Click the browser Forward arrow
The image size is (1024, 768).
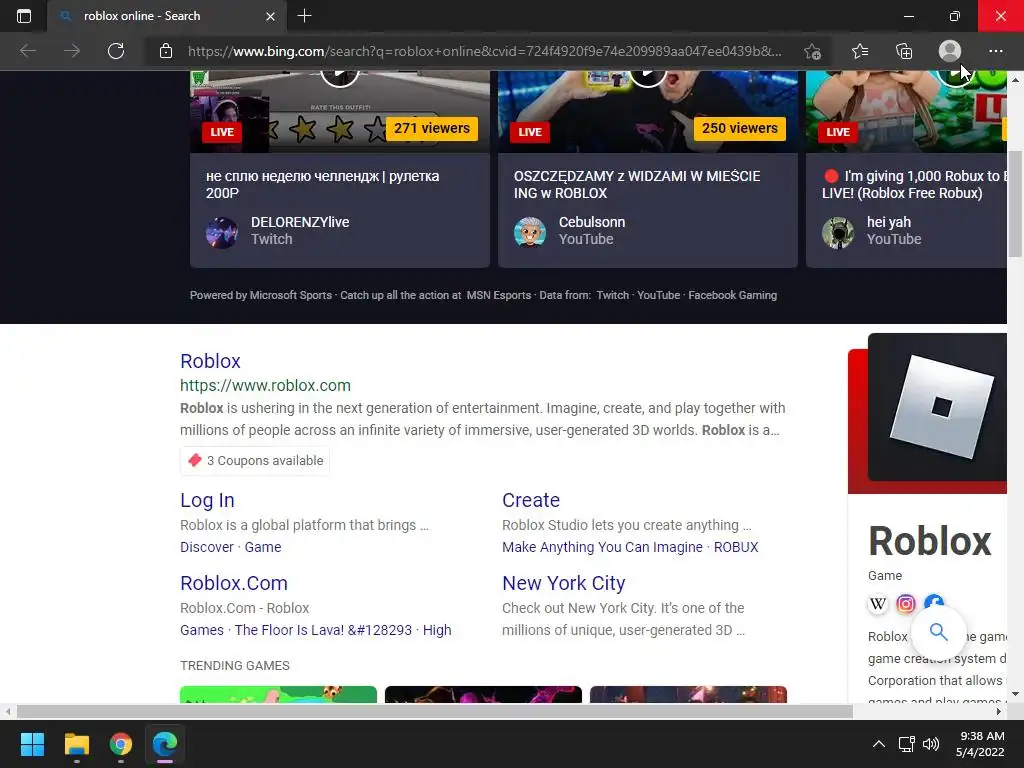pos(72,51)
